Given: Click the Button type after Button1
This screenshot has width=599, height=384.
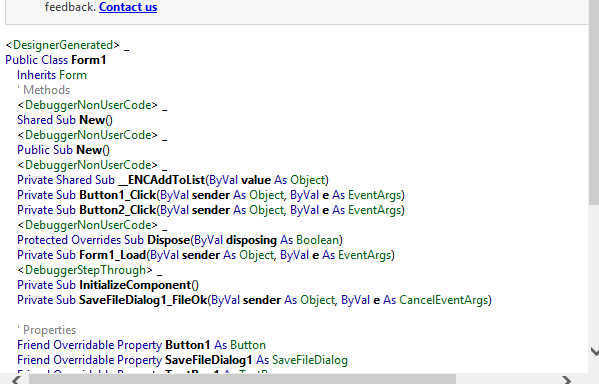Looking at the screenshot, I should [248, 345].
